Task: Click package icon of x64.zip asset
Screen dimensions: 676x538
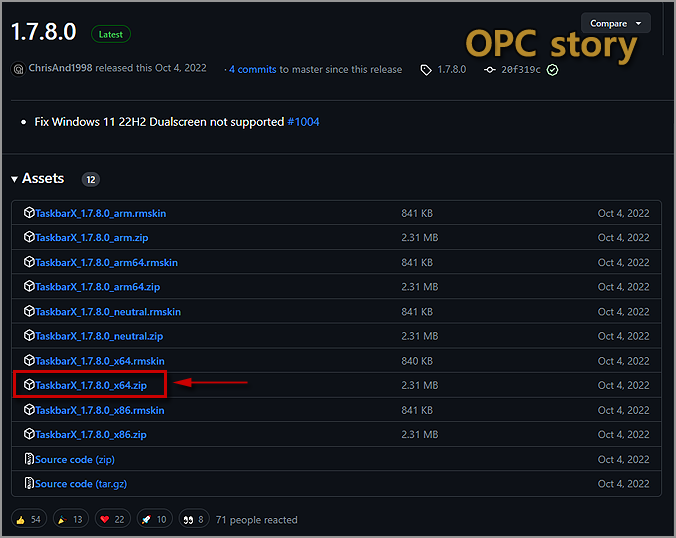Action: [x=29, y=384]
